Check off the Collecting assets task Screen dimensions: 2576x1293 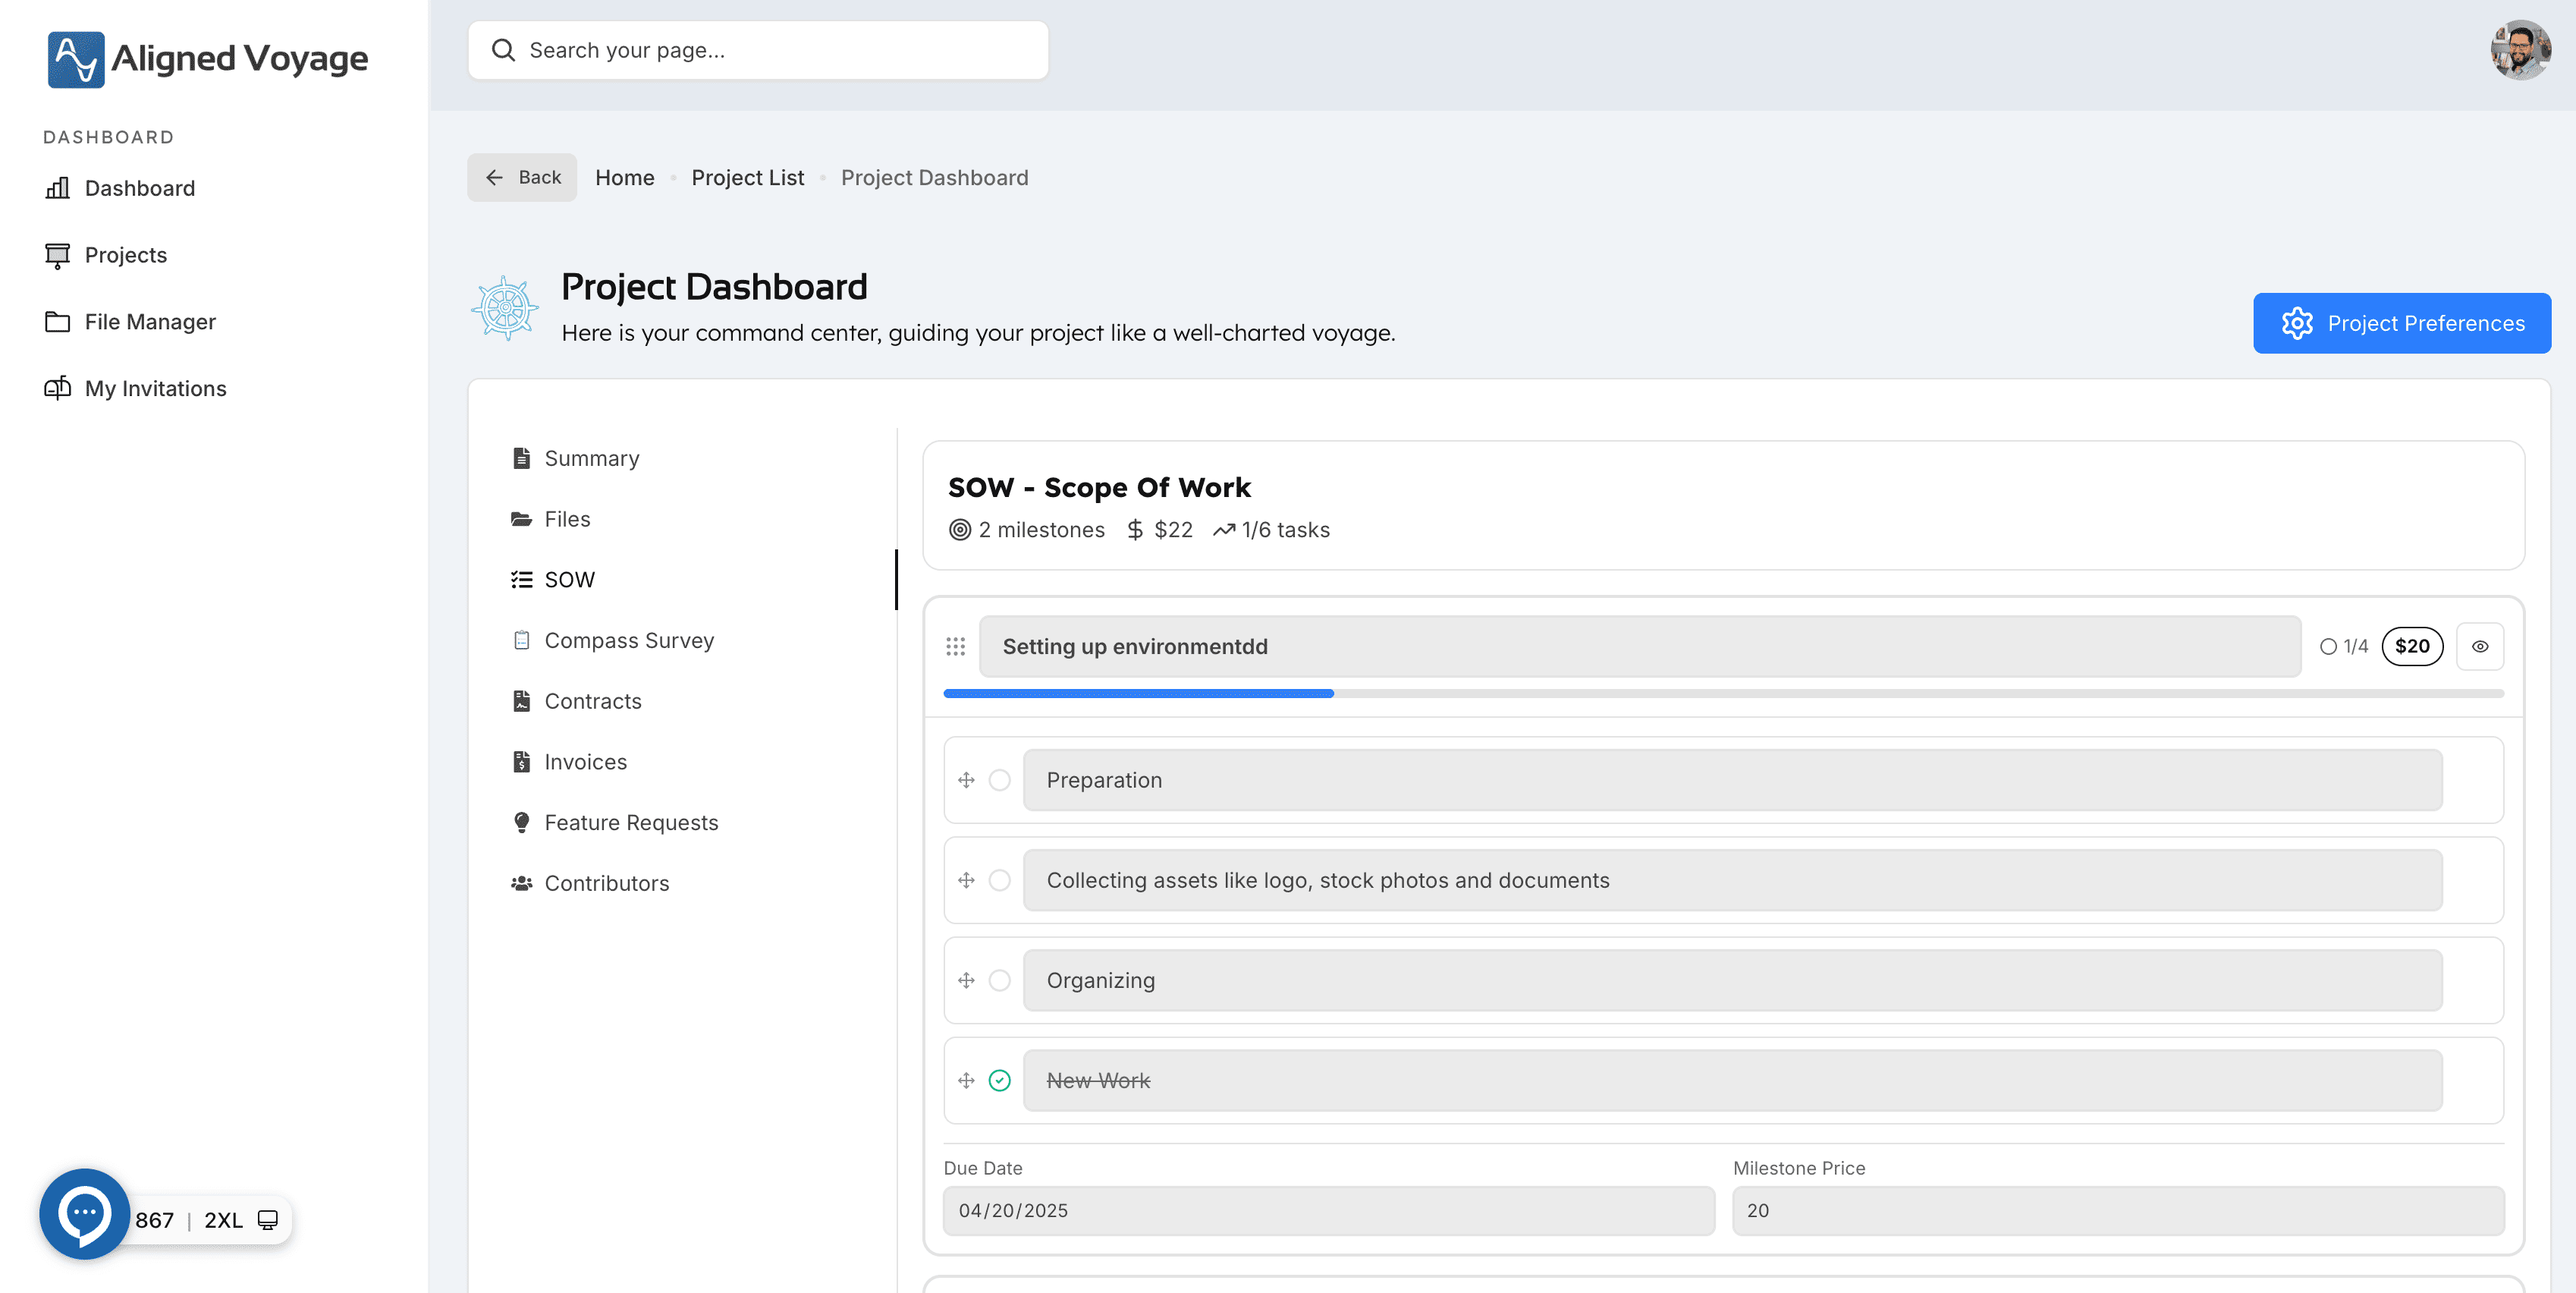pos(999,880)
